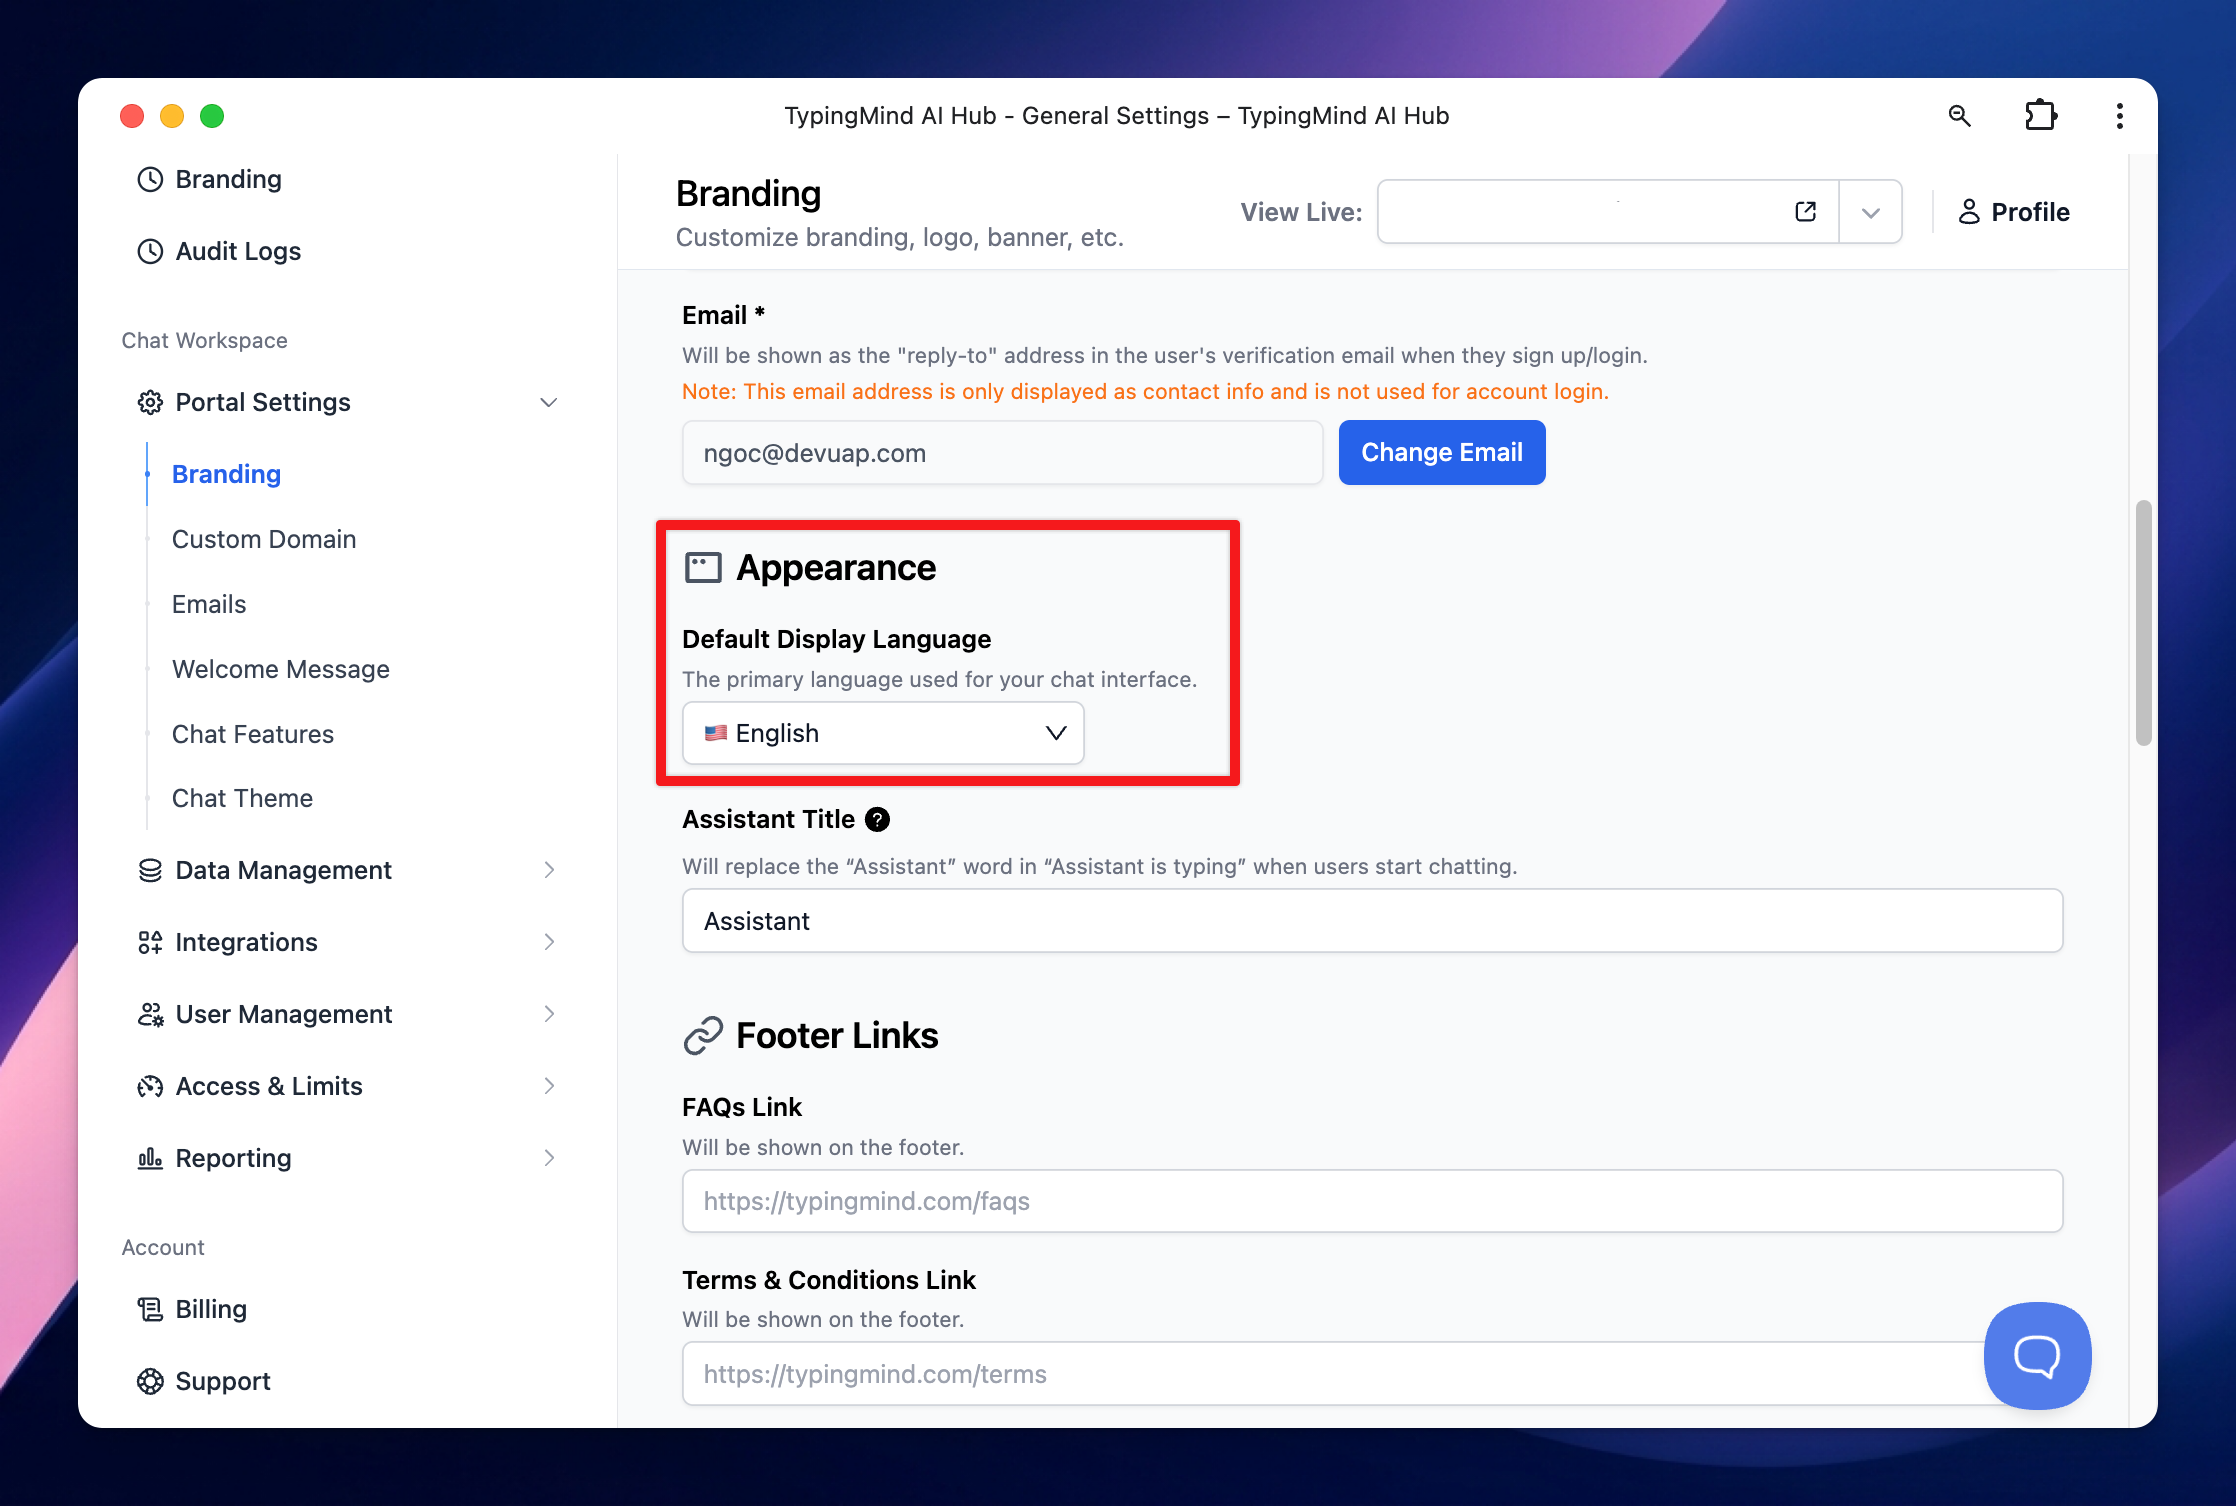This screenshot has height=1506, width=2236.
Task: Open the chat support bubble
Action: tap(2037, 1356)
